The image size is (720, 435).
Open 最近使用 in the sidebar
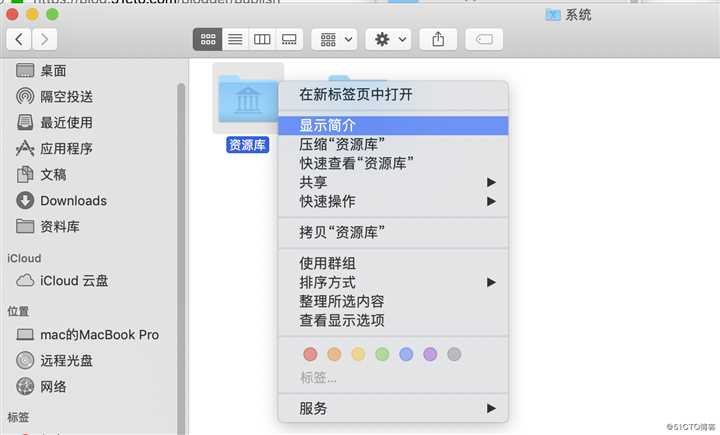(x=54, y=123)
